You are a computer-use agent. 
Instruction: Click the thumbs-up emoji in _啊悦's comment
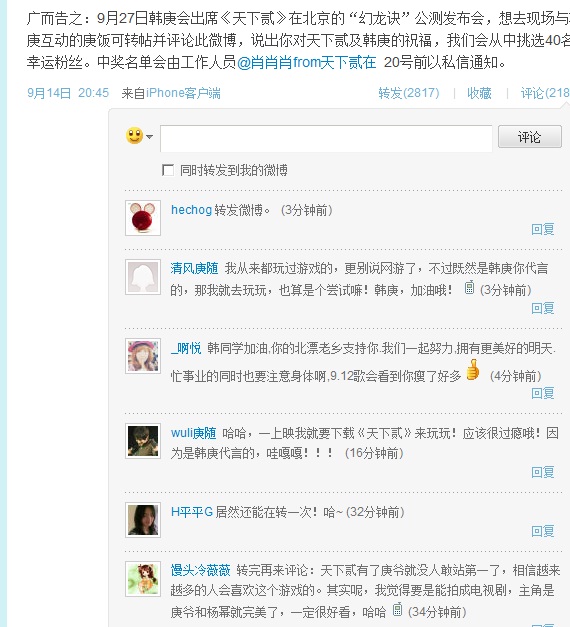(x=473, y=369)
